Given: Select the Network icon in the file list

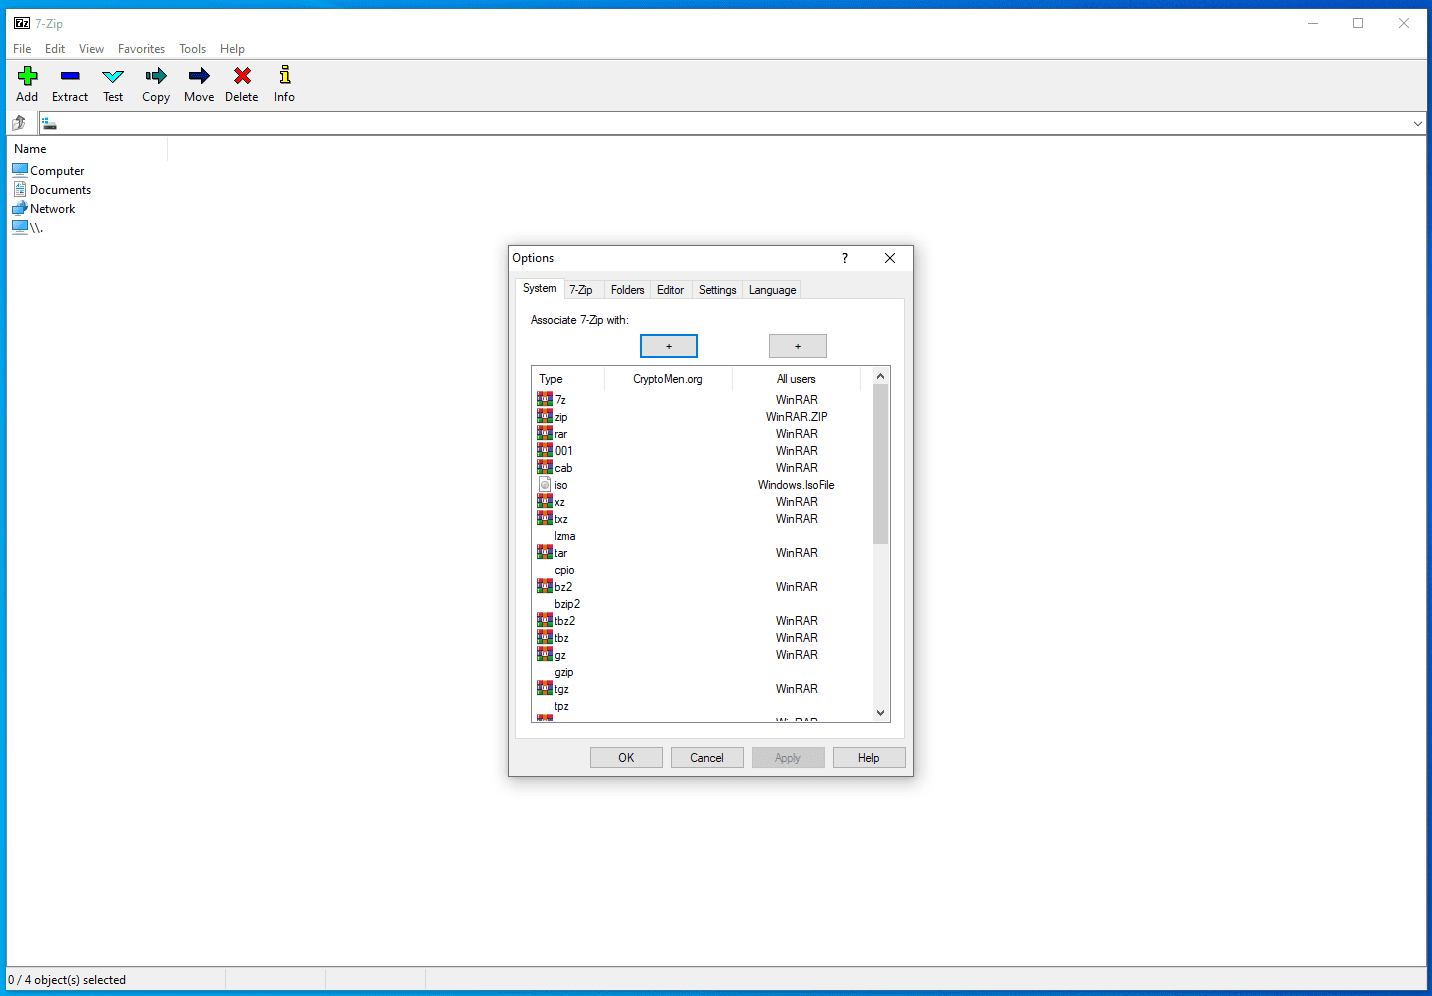Looking at the screenshot, I should tap(20, 208).
